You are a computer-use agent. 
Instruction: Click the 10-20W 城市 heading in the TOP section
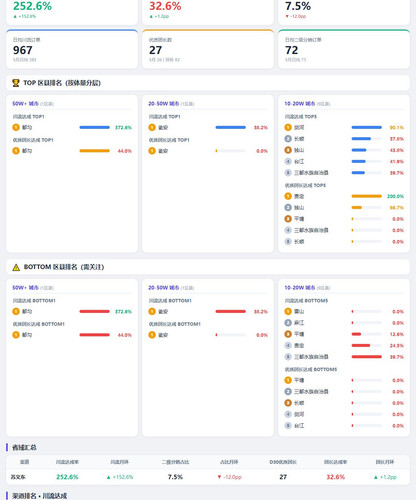tap(300, 104)
